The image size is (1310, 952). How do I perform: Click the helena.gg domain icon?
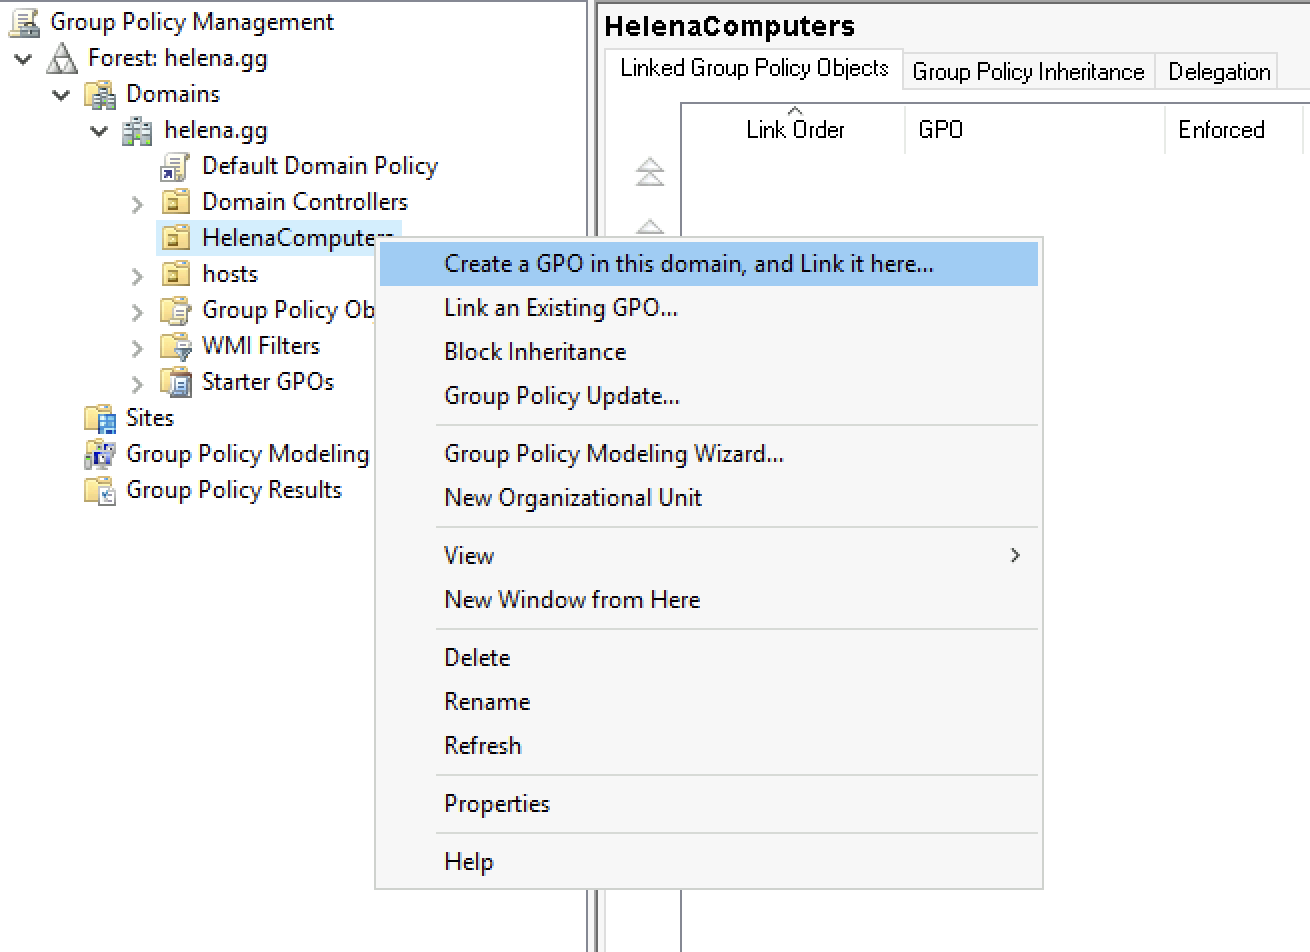tap(137, 131)
